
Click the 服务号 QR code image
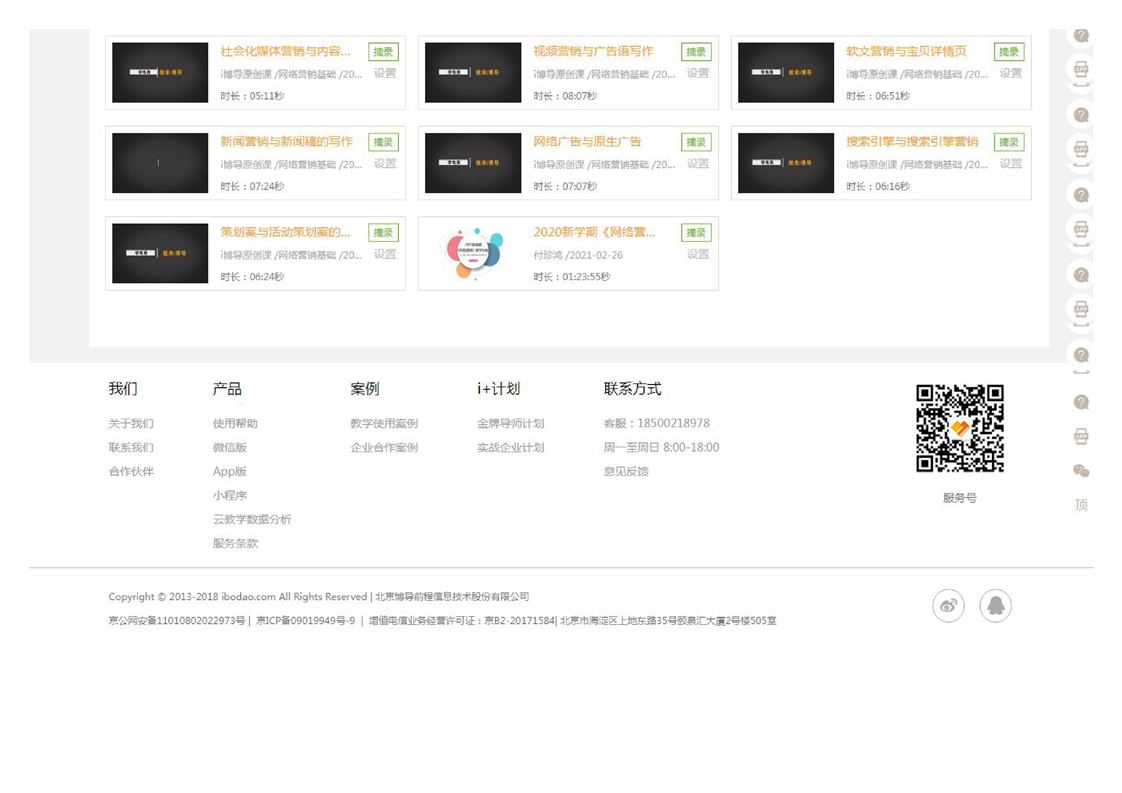(959, 428)
